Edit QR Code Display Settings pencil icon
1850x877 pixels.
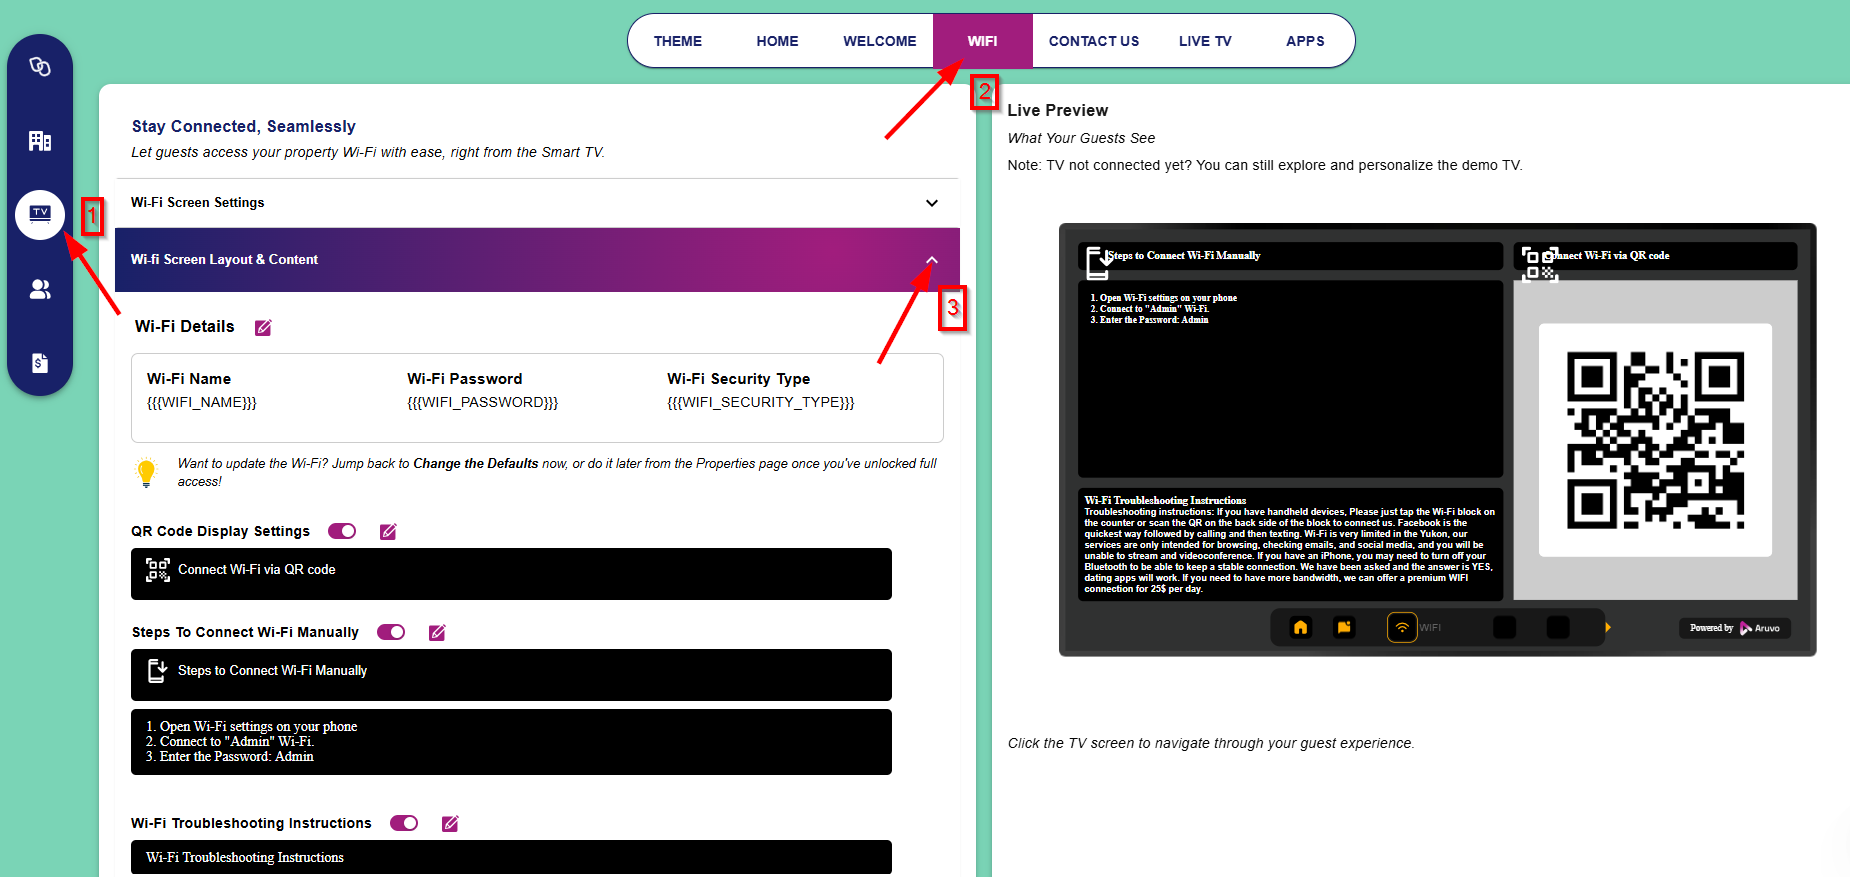pos(388,532)
